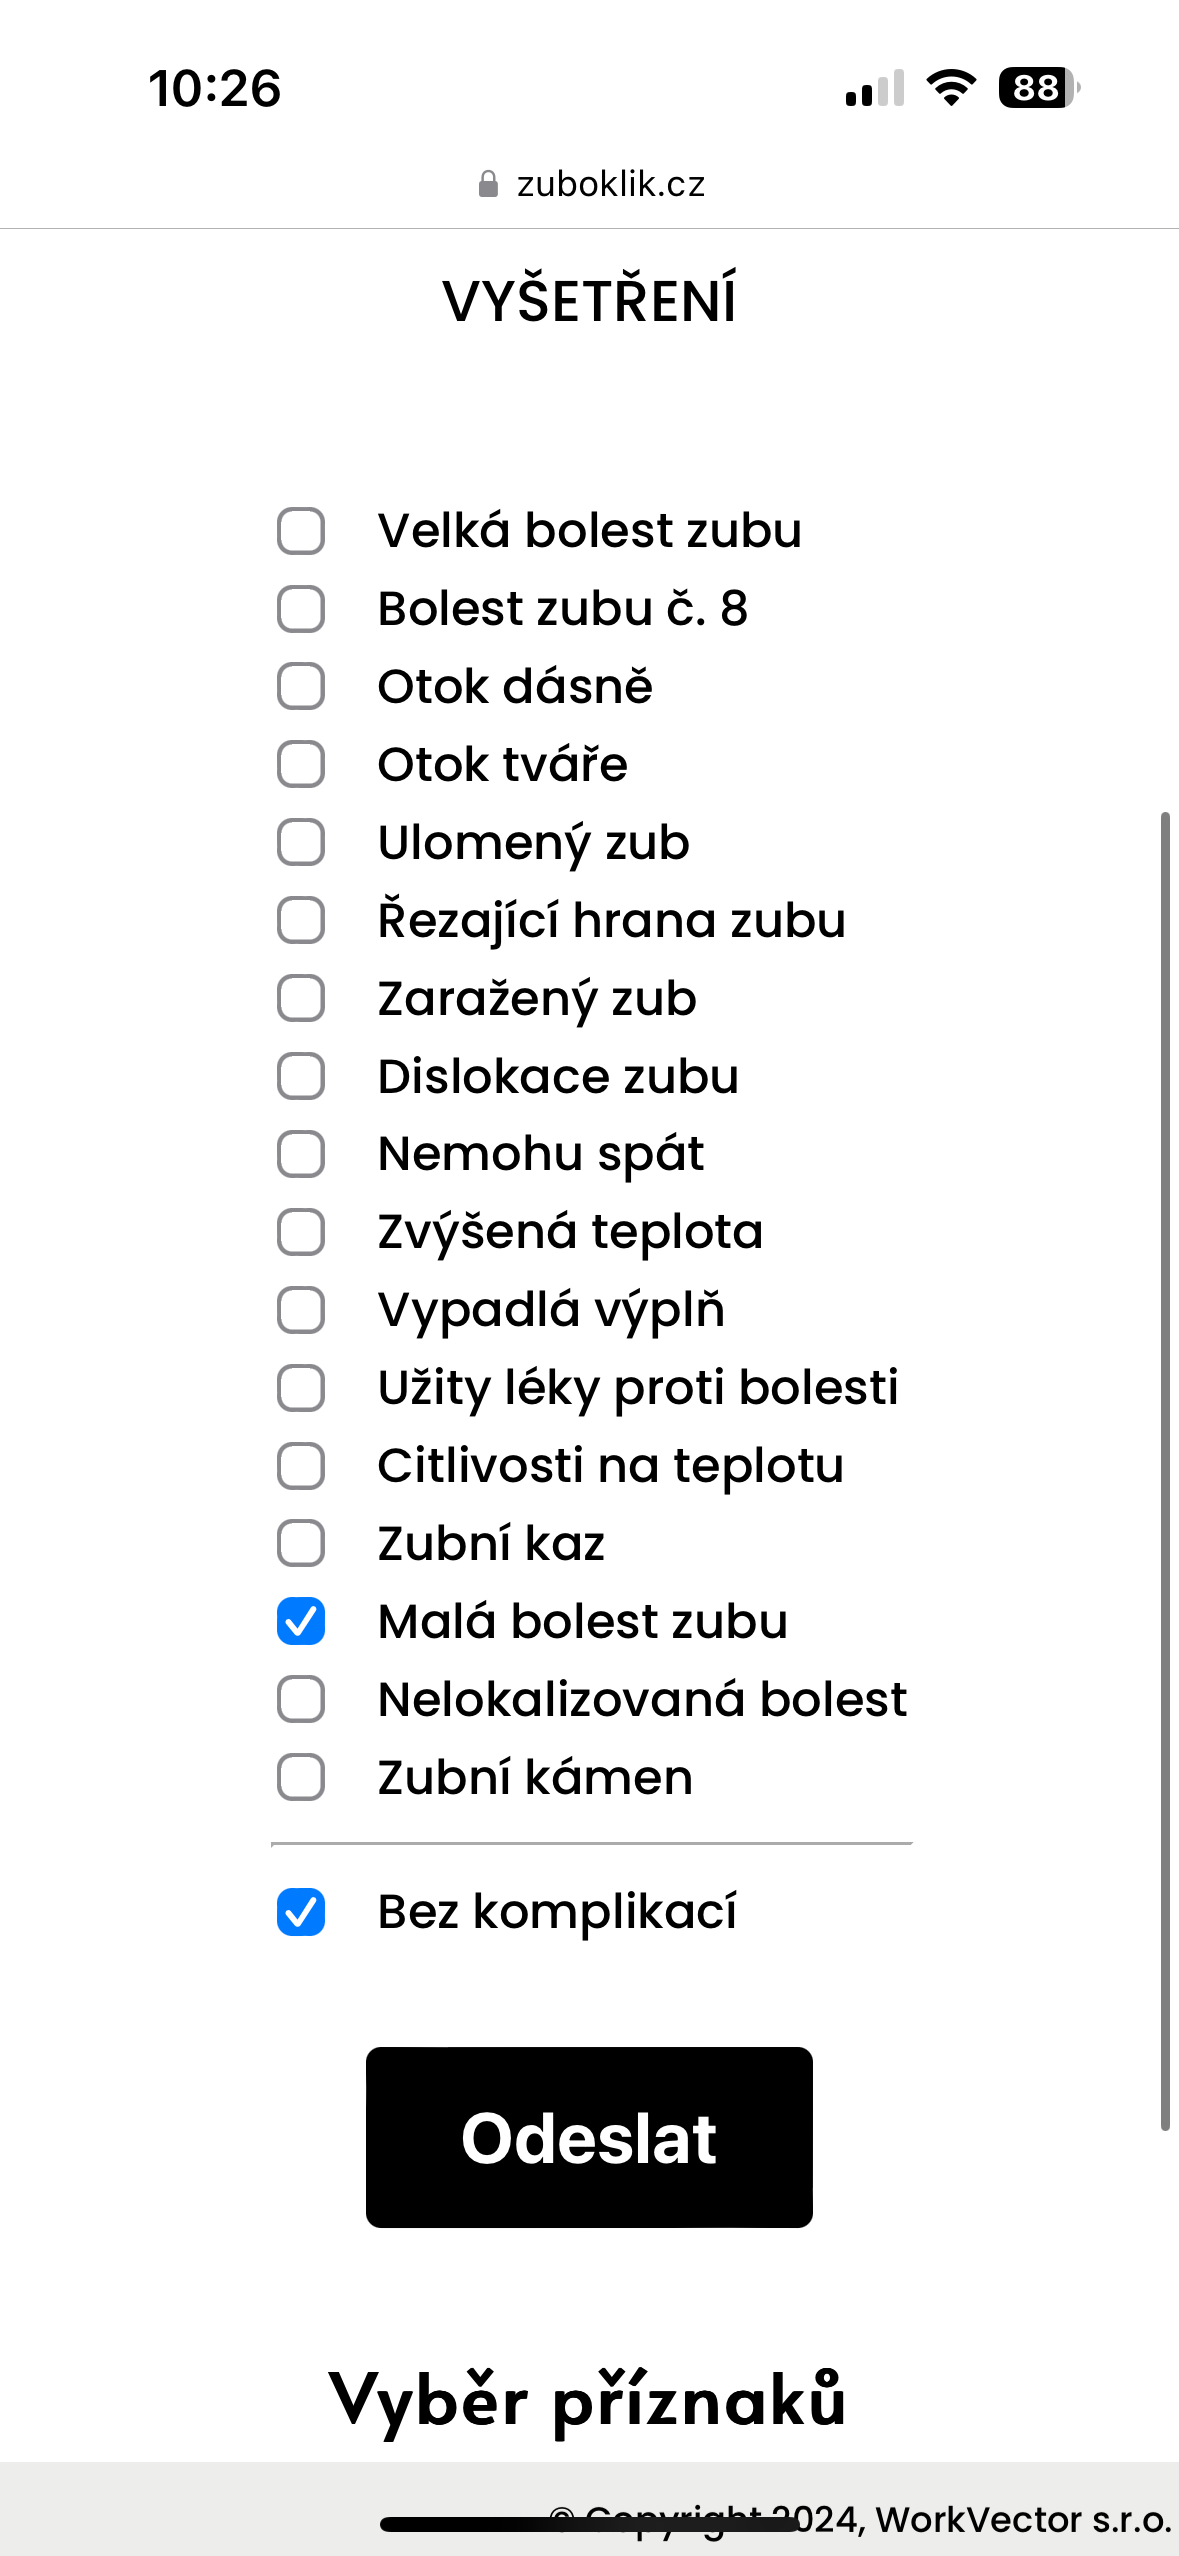Screen dimensions: 1179x2556
Task: Select the Zubní kaz option
Action: (x=300, y=1543)
